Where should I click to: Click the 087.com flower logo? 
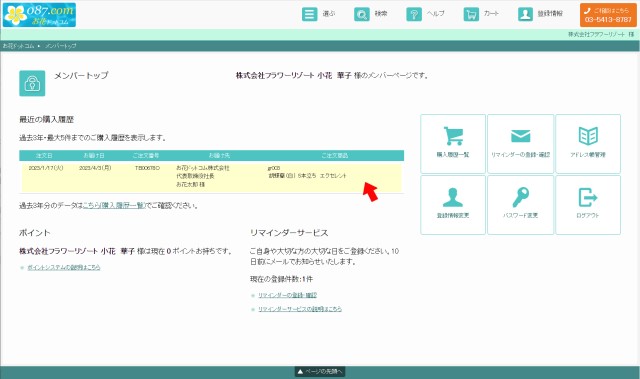[39, 15]
